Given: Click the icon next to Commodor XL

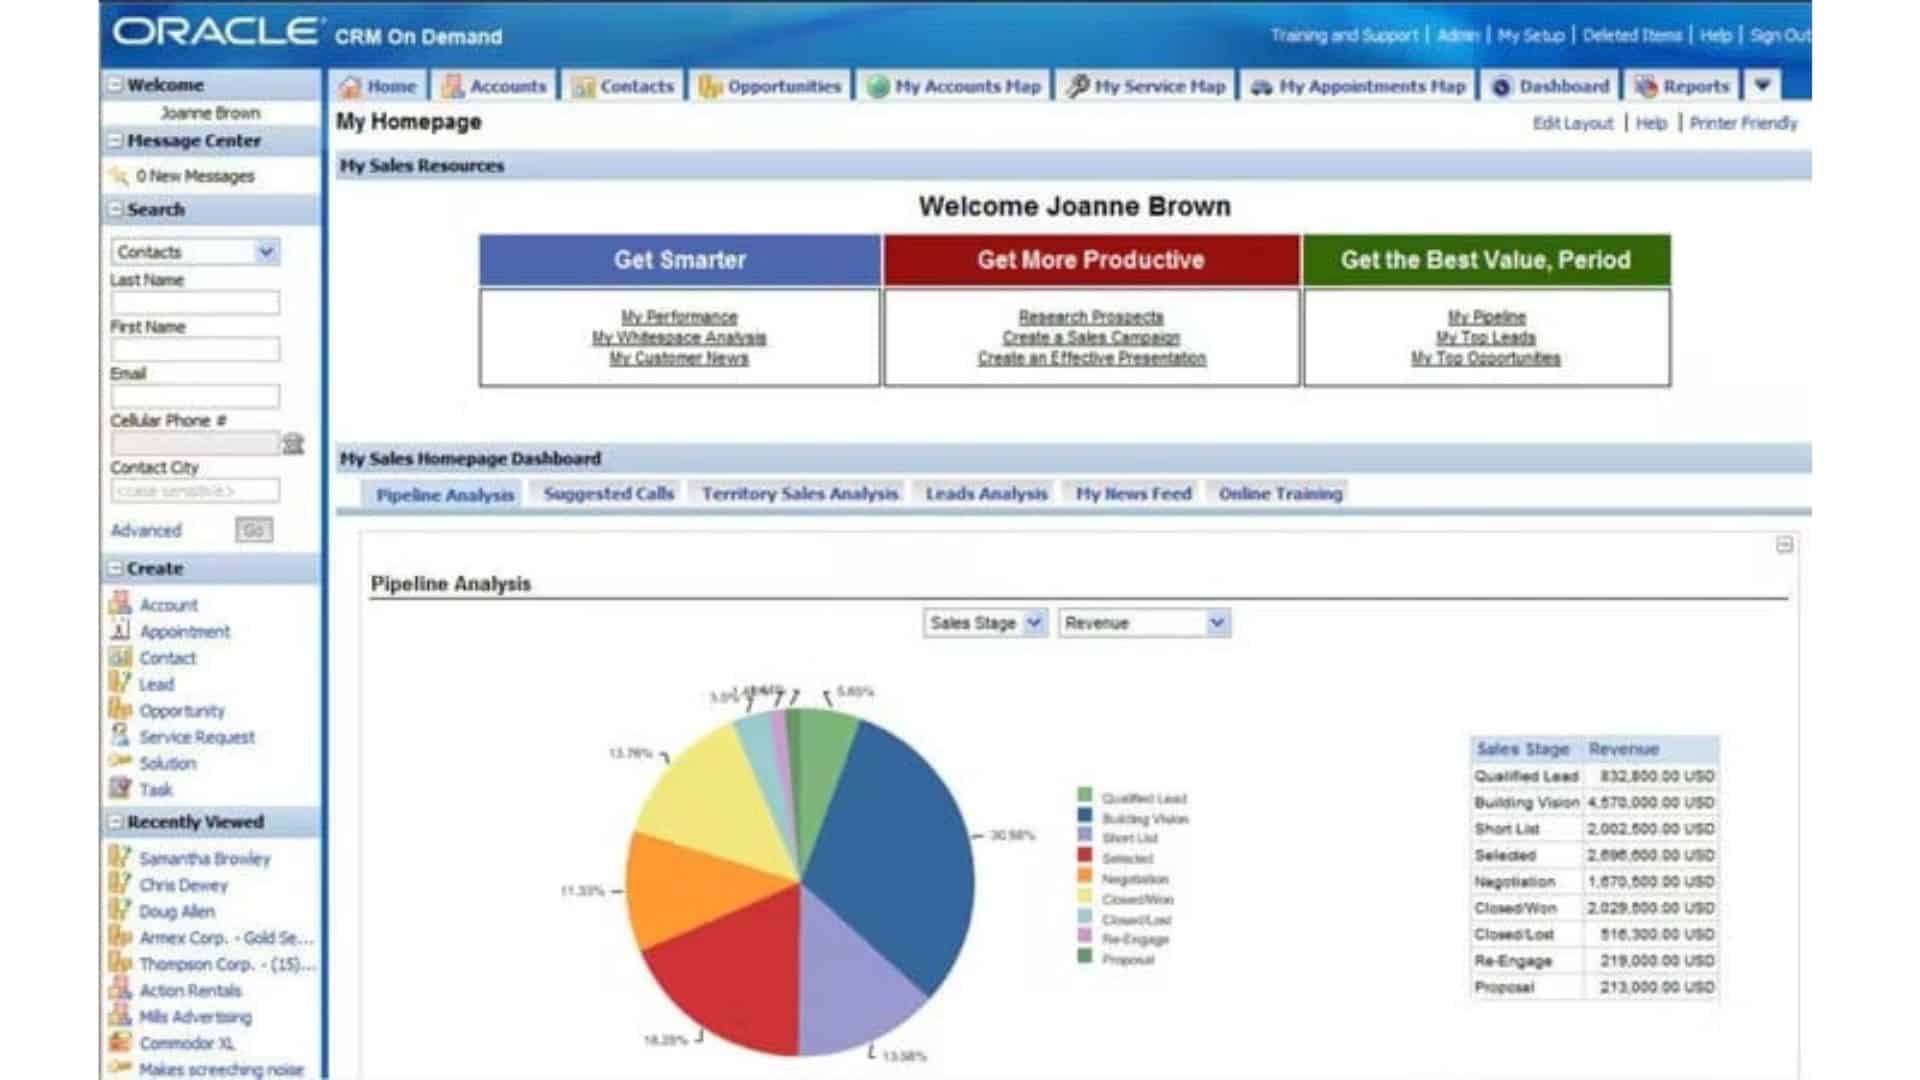Looking at the screenshot, I should [x=120, y=1041].
